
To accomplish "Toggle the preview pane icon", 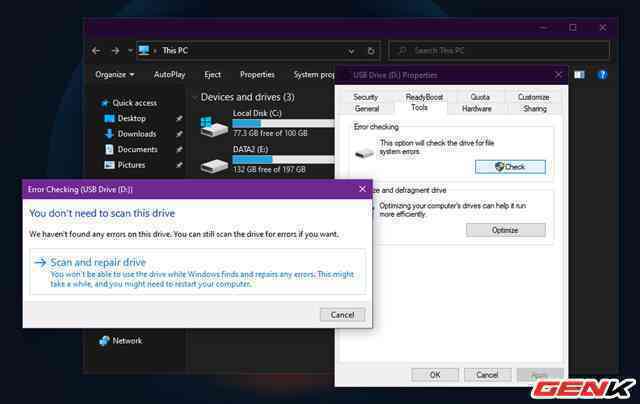I will (579, 75).
